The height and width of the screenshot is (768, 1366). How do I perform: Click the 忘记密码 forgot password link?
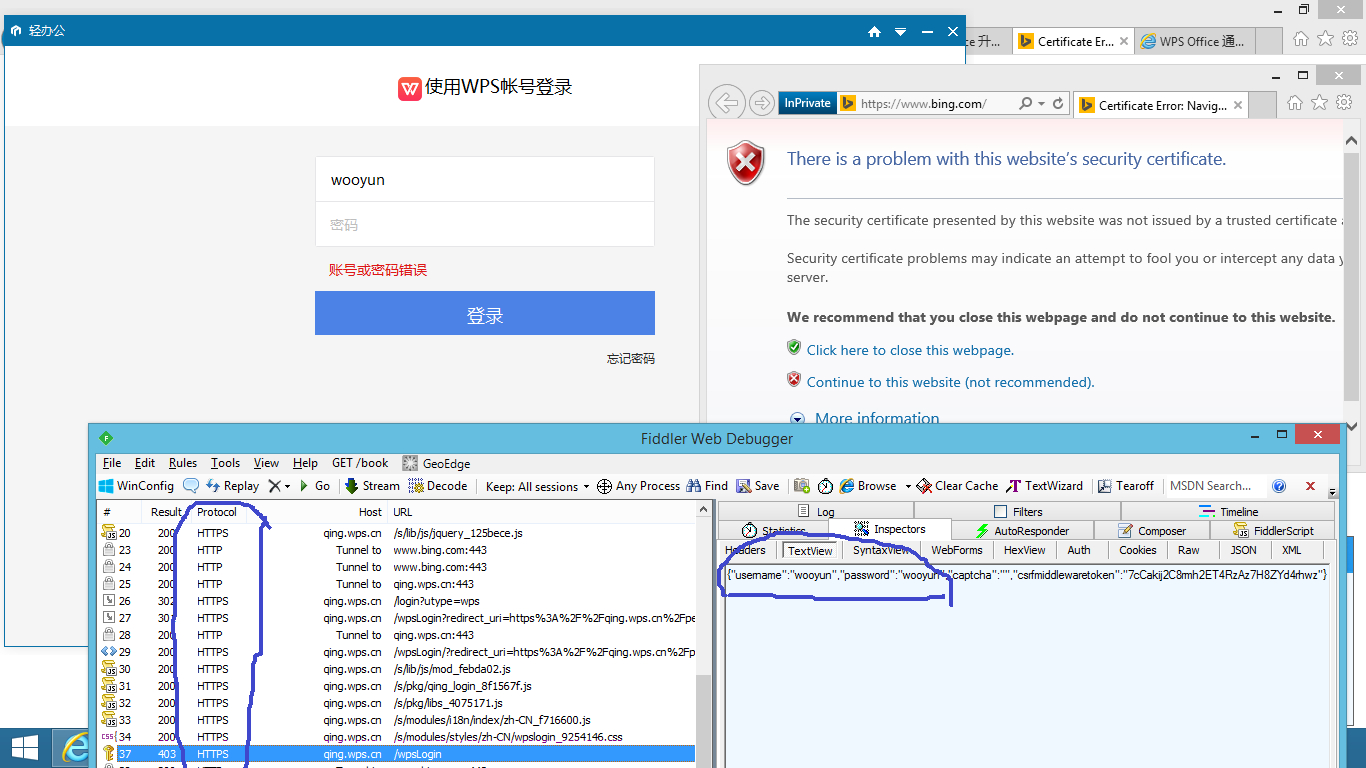(x=630, y=358)
